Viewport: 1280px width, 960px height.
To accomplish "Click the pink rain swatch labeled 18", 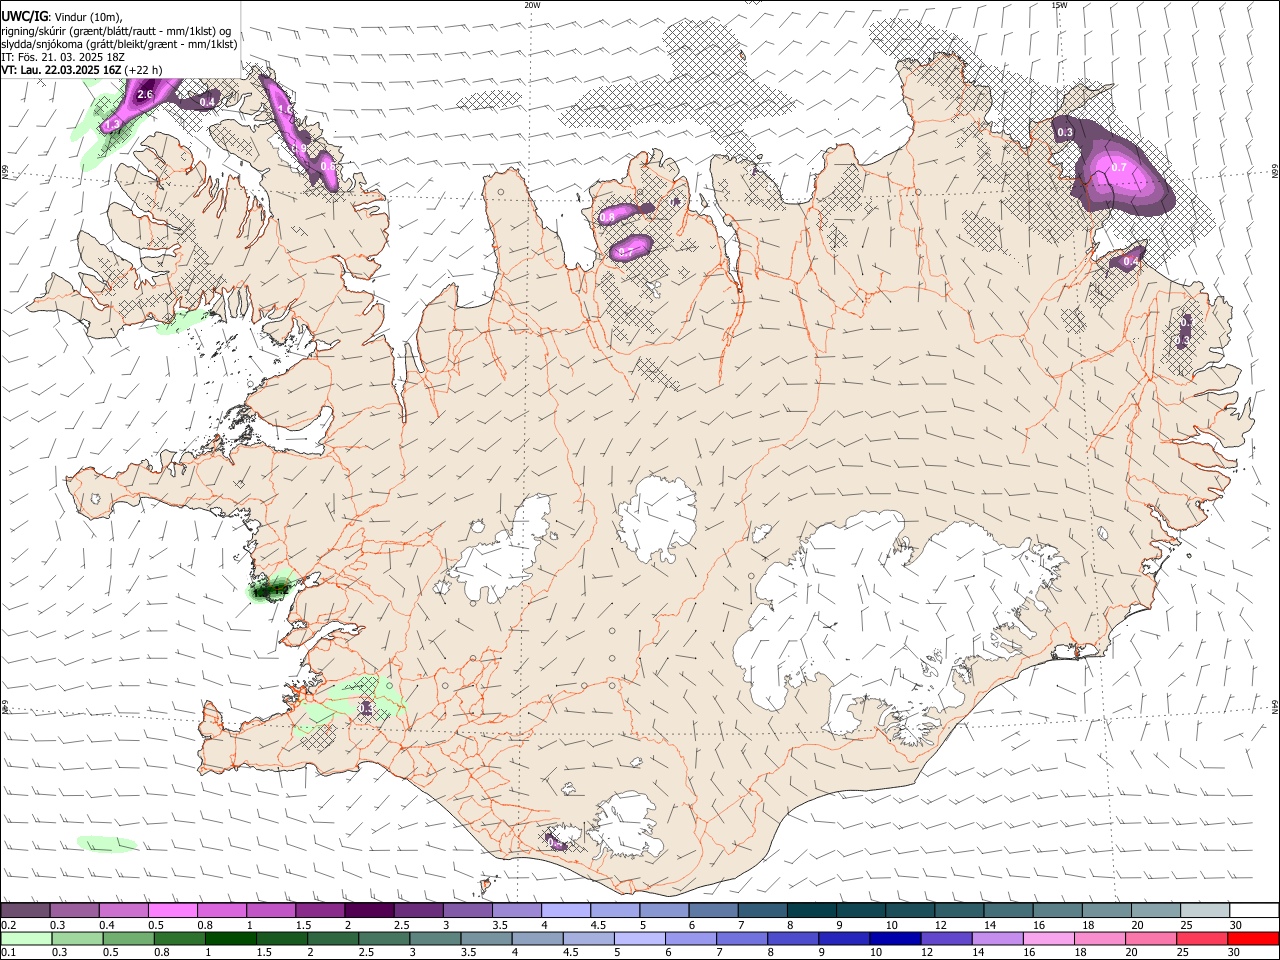I will point(1098,938).
